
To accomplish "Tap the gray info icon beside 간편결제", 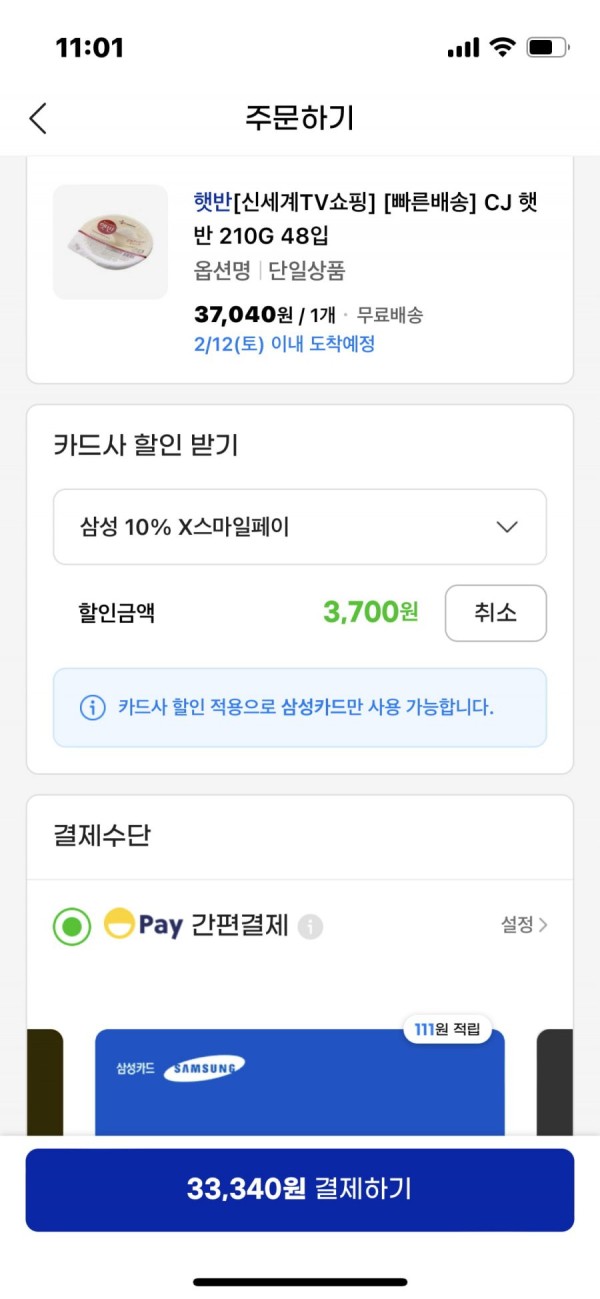I will coord(310,927).
